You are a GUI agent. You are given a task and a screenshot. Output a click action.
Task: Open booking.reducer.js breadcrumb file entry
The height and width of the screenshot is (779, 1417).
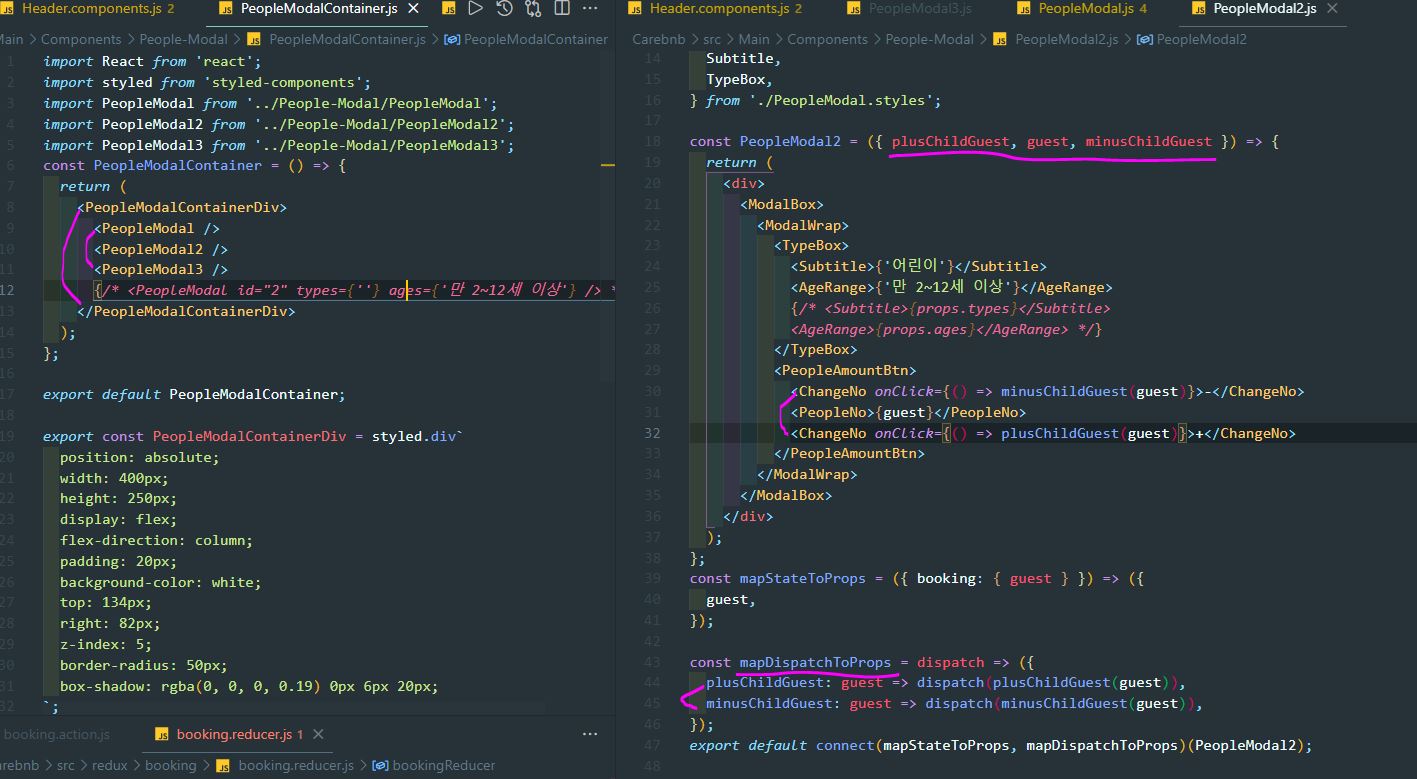coord(296,765)
